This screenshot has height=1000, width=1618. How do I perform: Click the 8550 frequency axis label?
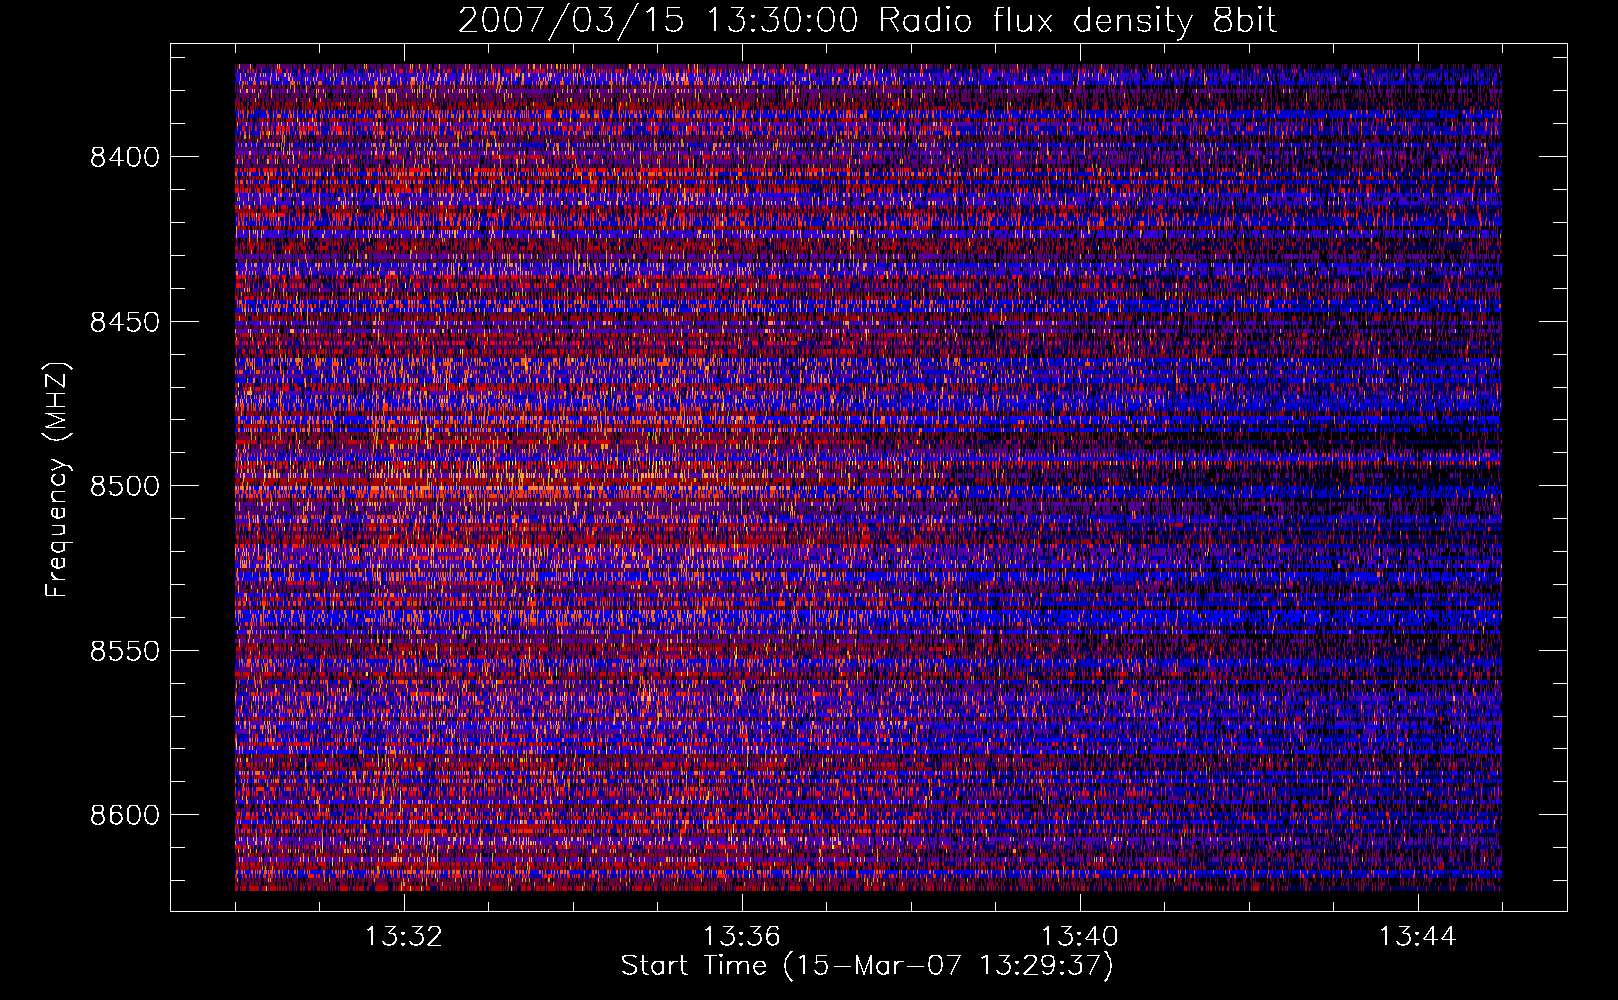coord(124,651)
